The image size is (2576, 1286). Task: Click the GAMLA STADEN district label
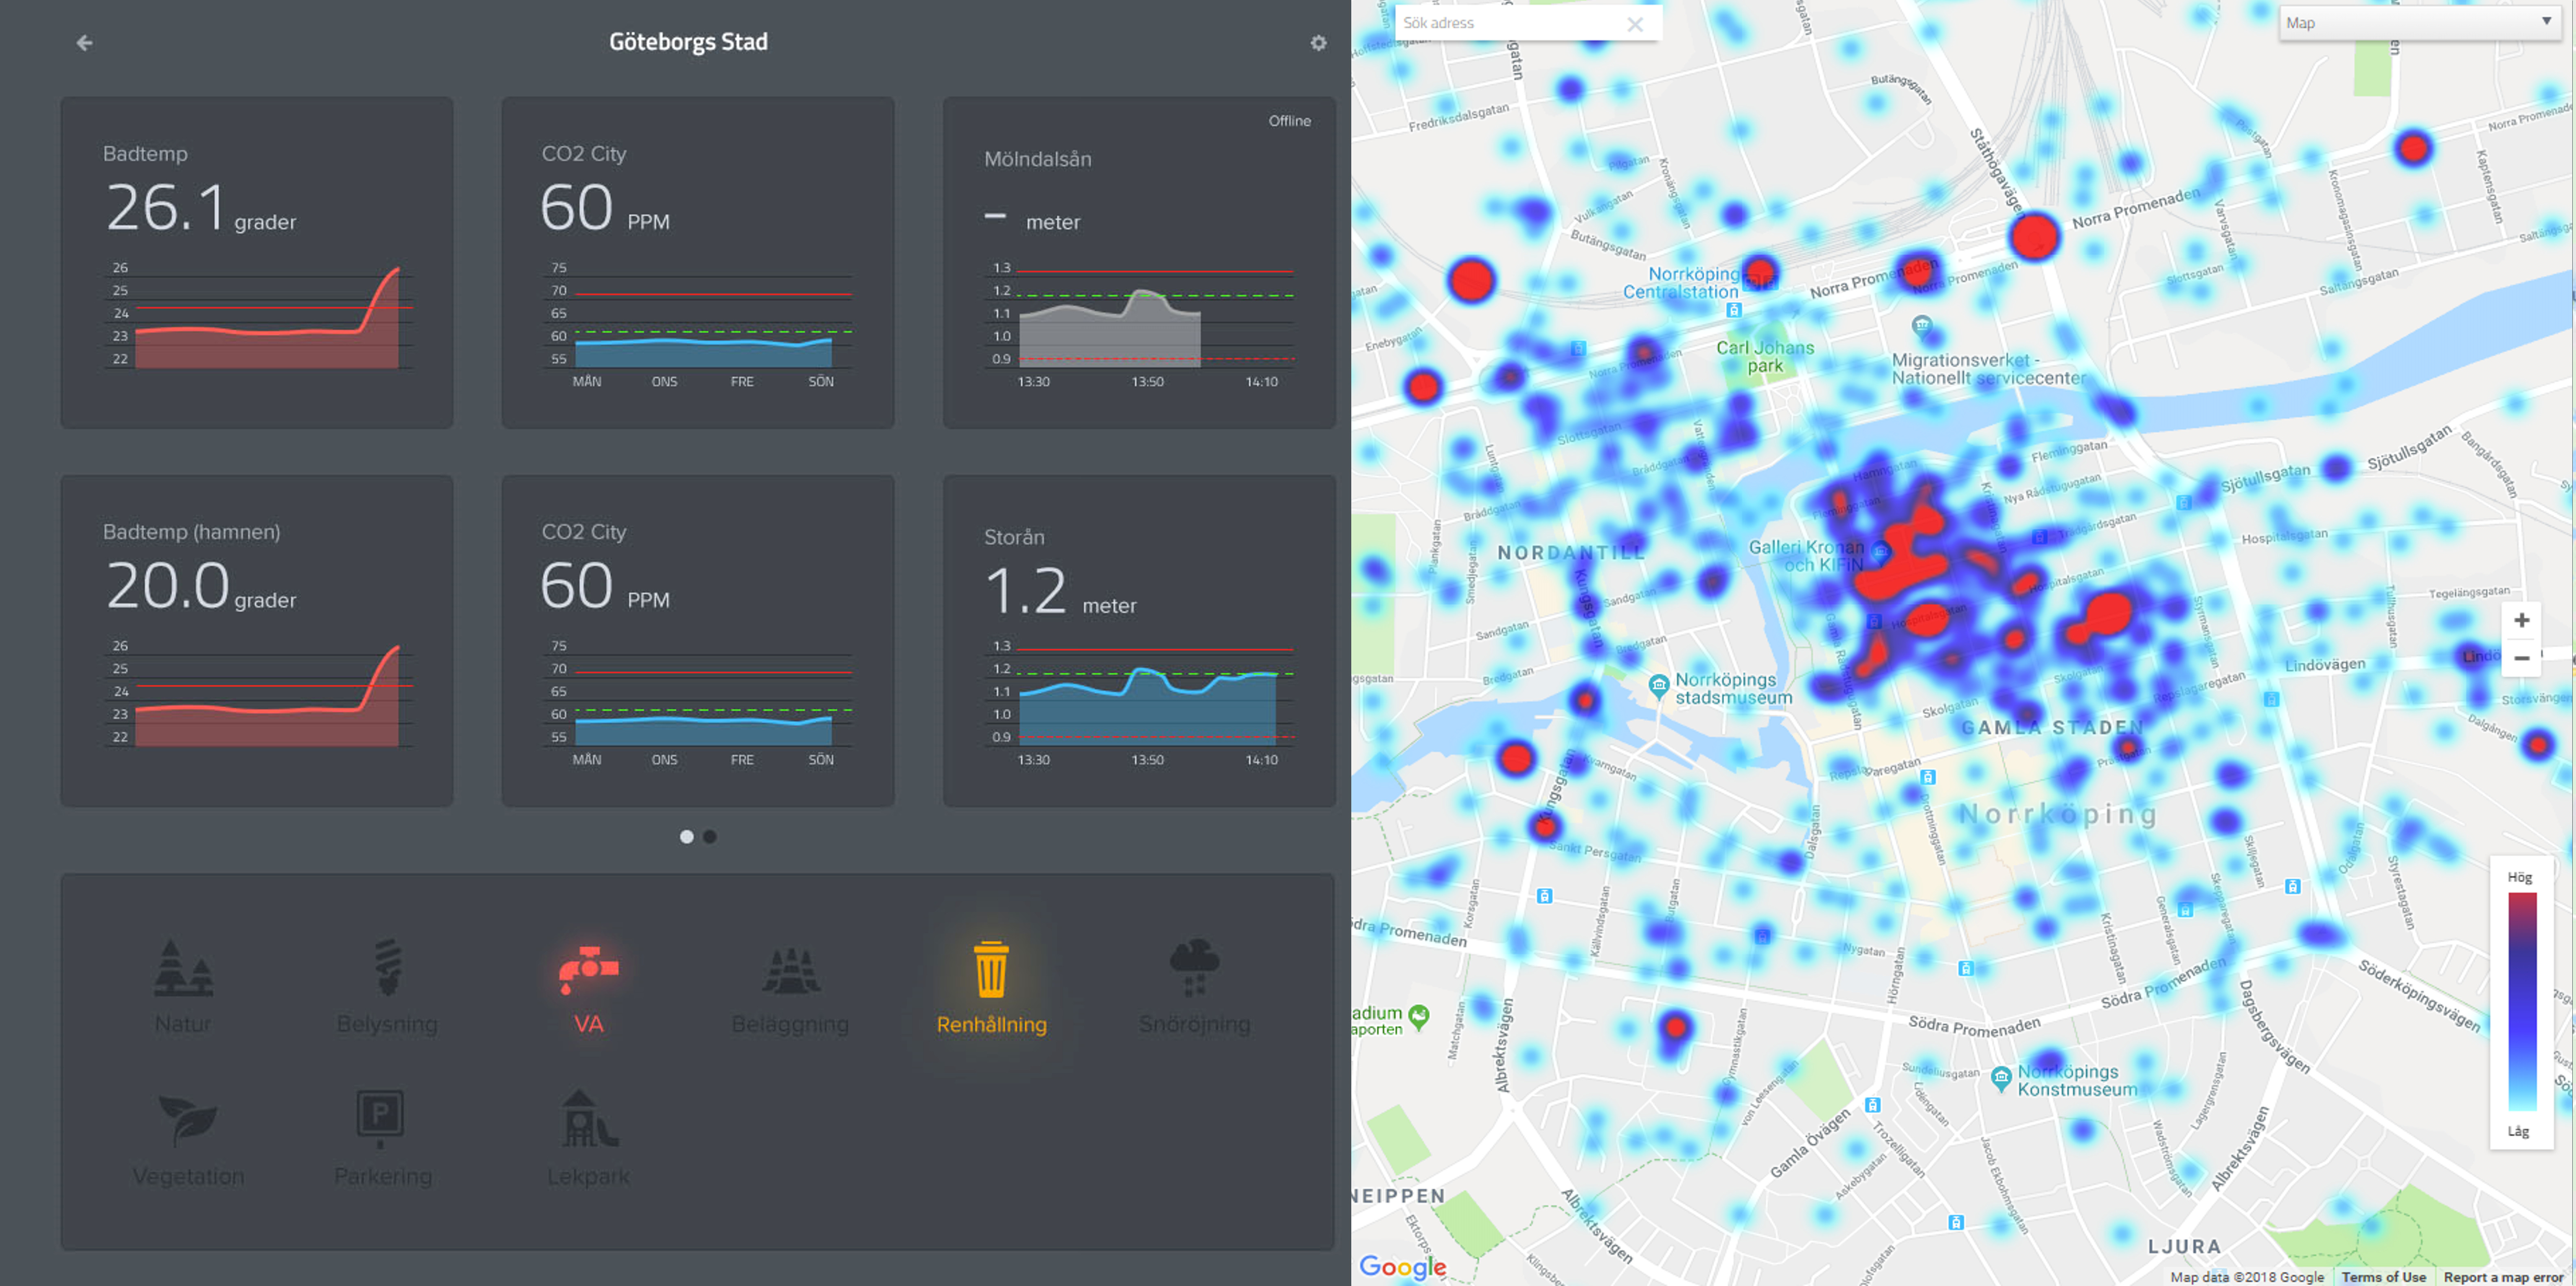click(2052, 727)
